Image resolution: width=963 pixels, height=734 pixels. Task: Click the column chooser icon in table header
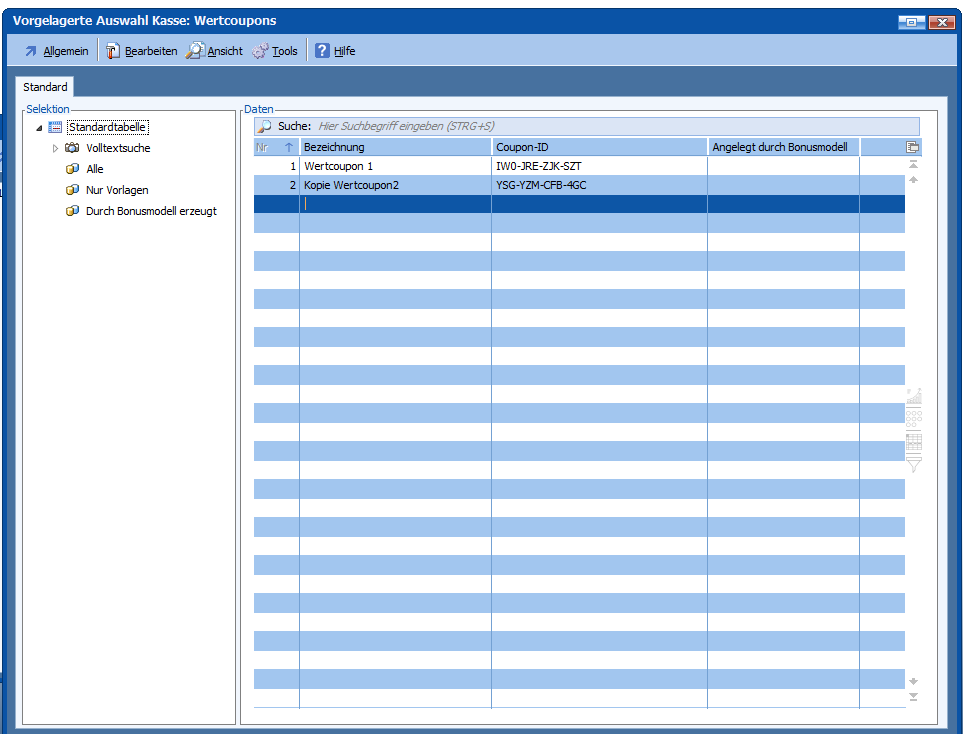[912, 147]
